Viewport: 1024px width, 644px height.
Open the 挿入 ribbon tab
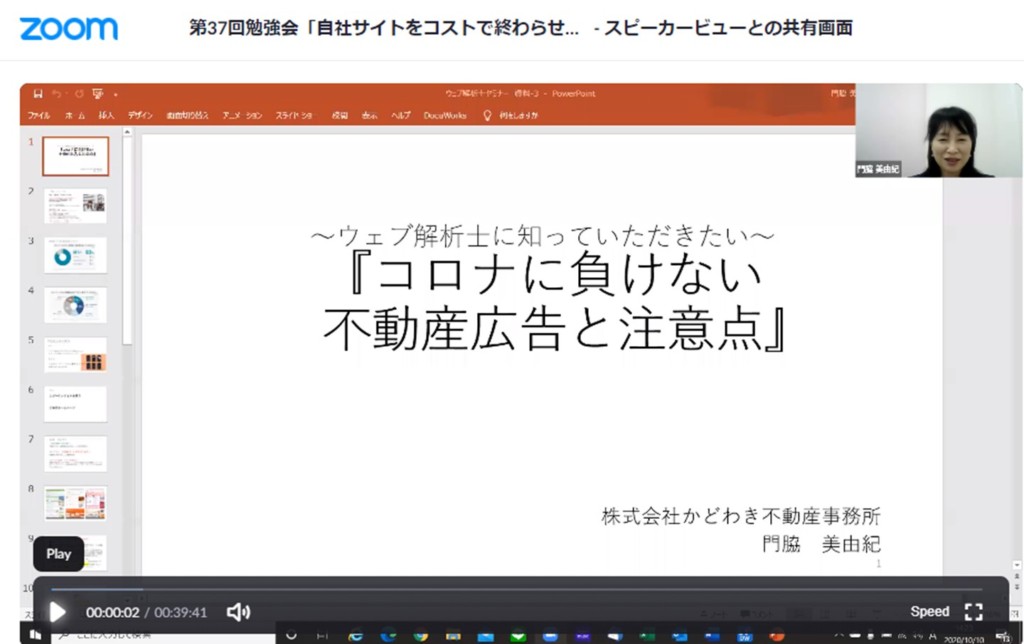click(x=106, y=116)
